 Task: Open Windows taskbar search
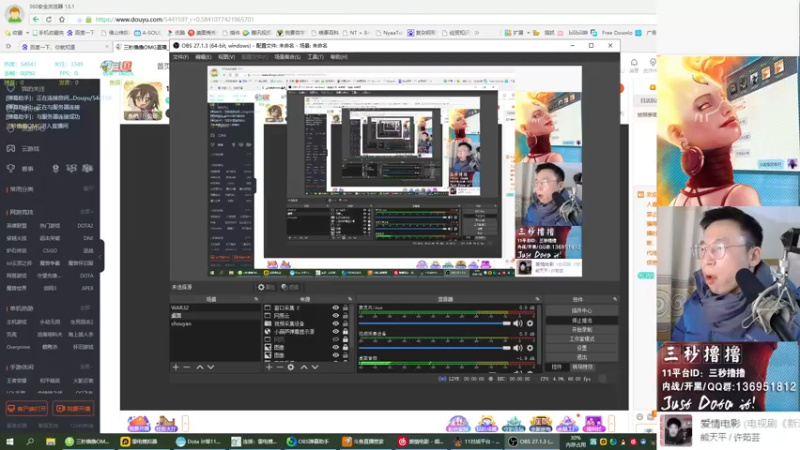30,442
